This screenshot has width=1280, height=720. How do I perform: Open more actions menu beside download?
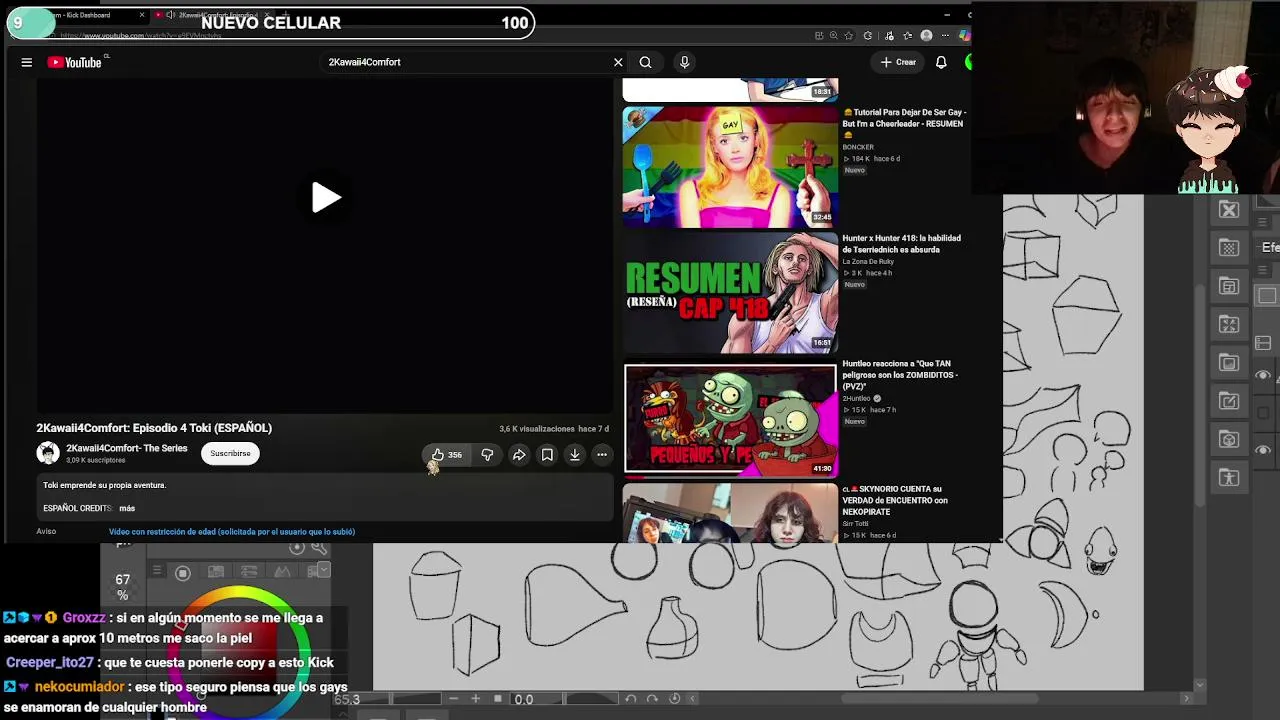coord(602,455)
